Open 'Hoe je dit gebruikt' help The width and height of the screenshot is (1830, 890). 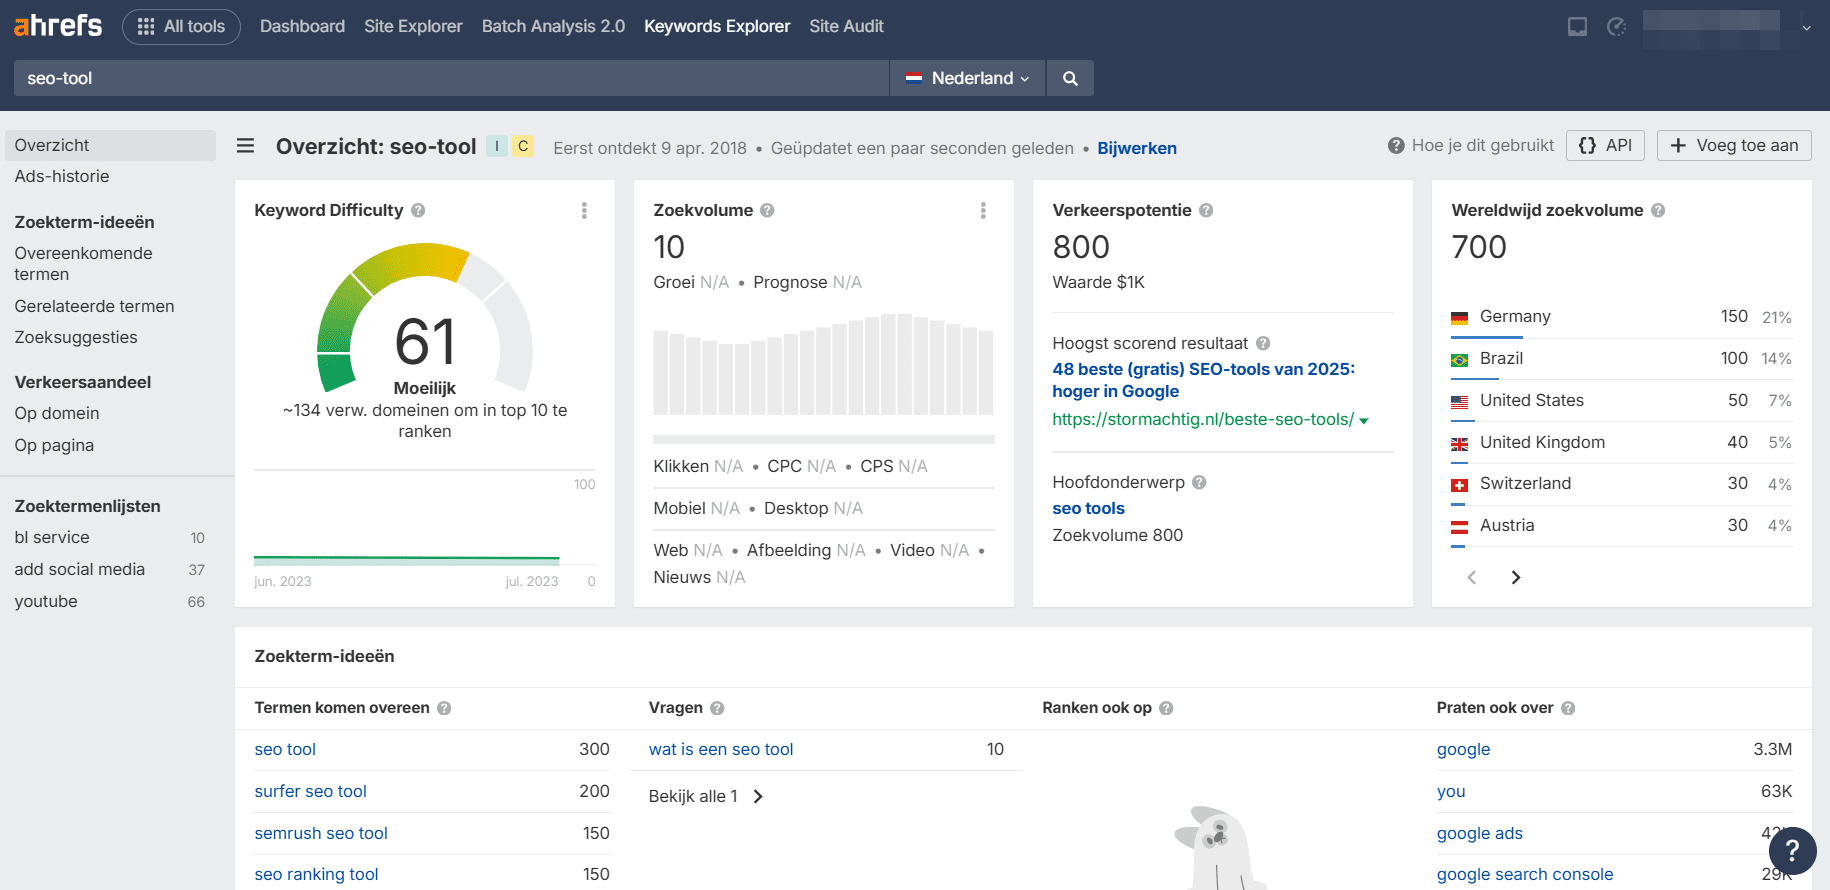click(x=1471, y=145)
